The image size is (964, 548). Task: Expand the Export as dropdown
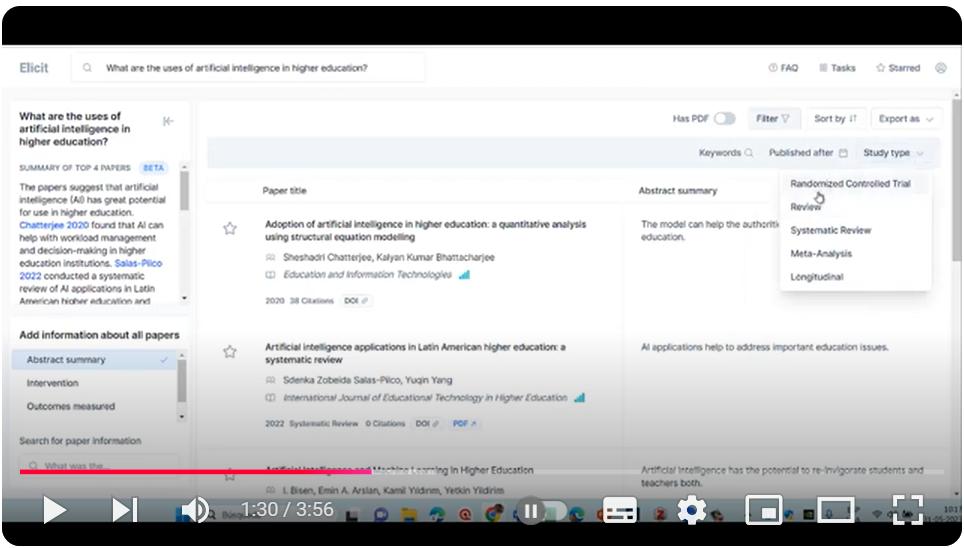[906, 118]
